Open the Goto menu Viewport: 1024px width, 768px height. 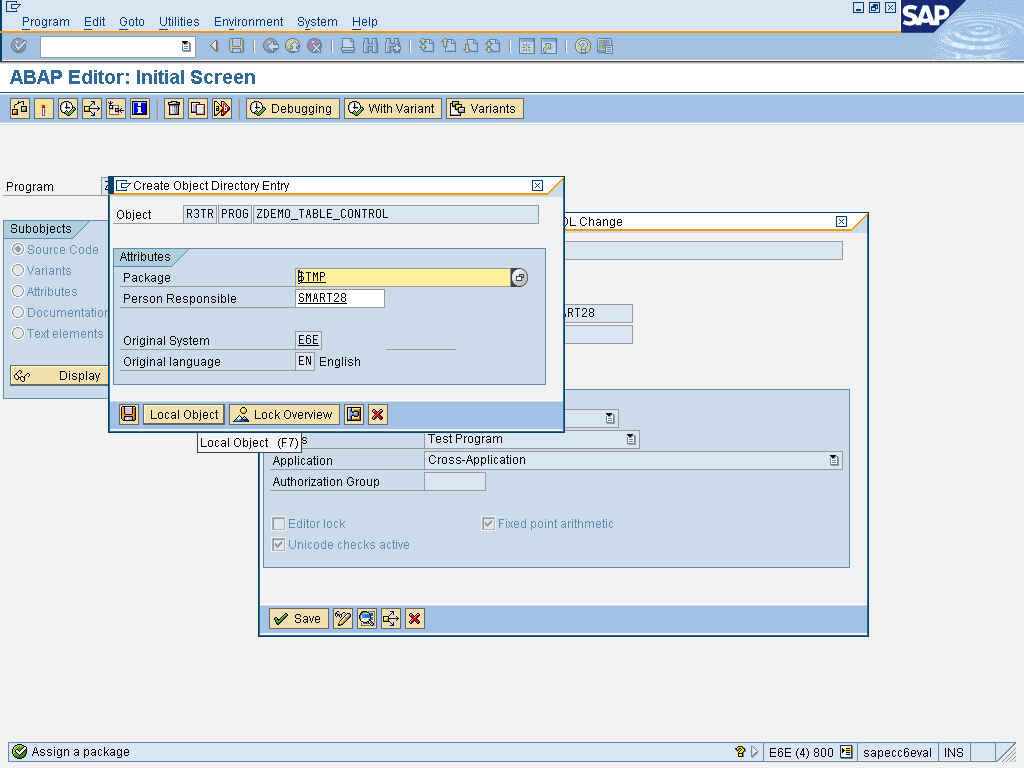tap(132, 22)
